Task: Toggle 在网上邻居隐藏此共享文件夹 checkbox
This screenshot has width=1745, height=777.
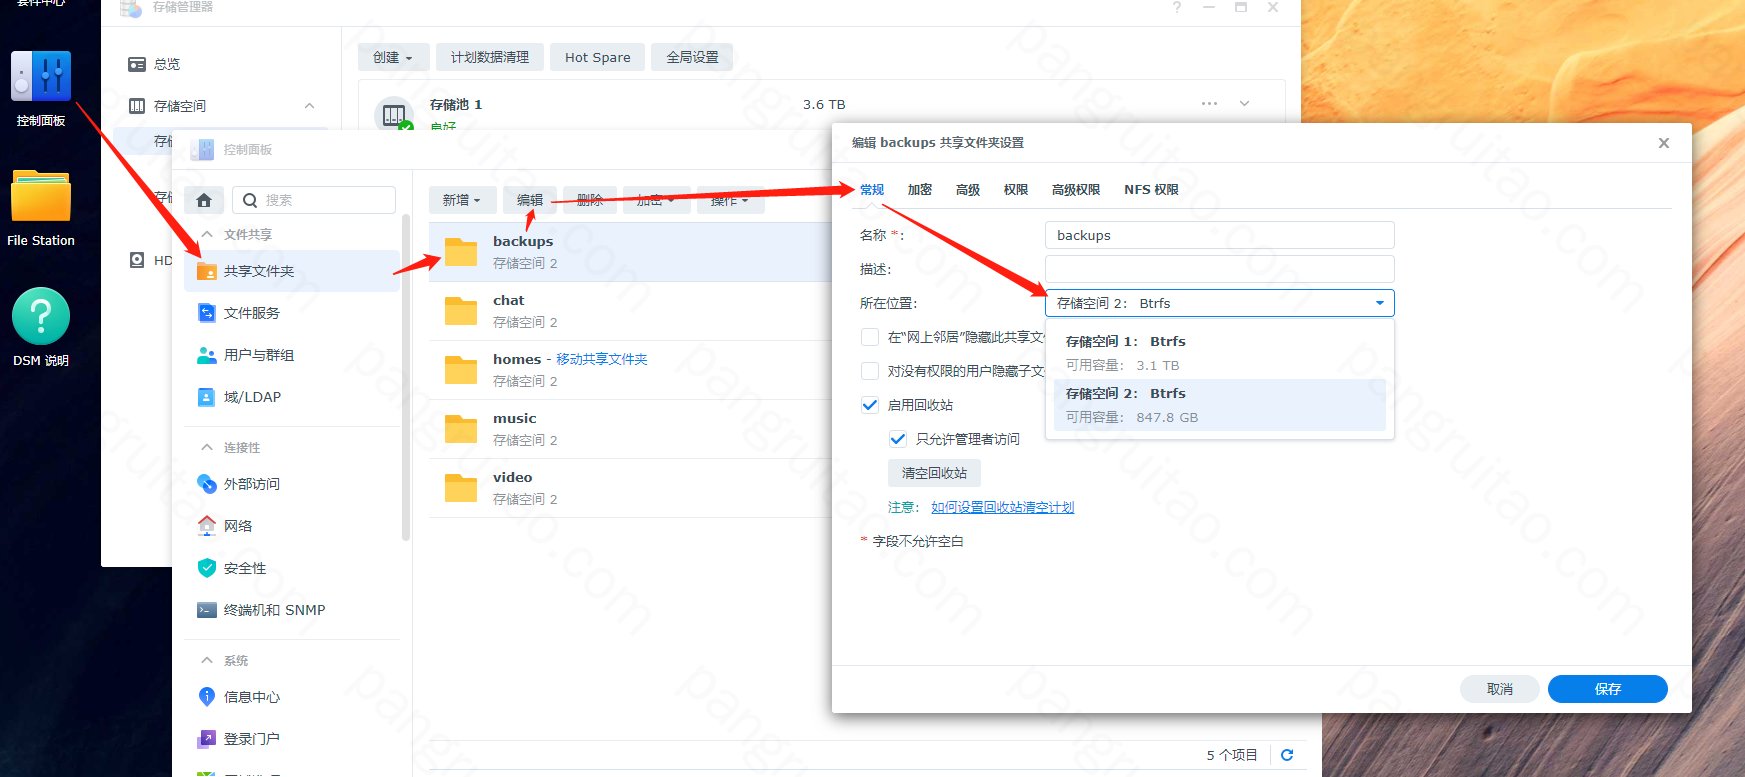Action: tap(870, 337)
